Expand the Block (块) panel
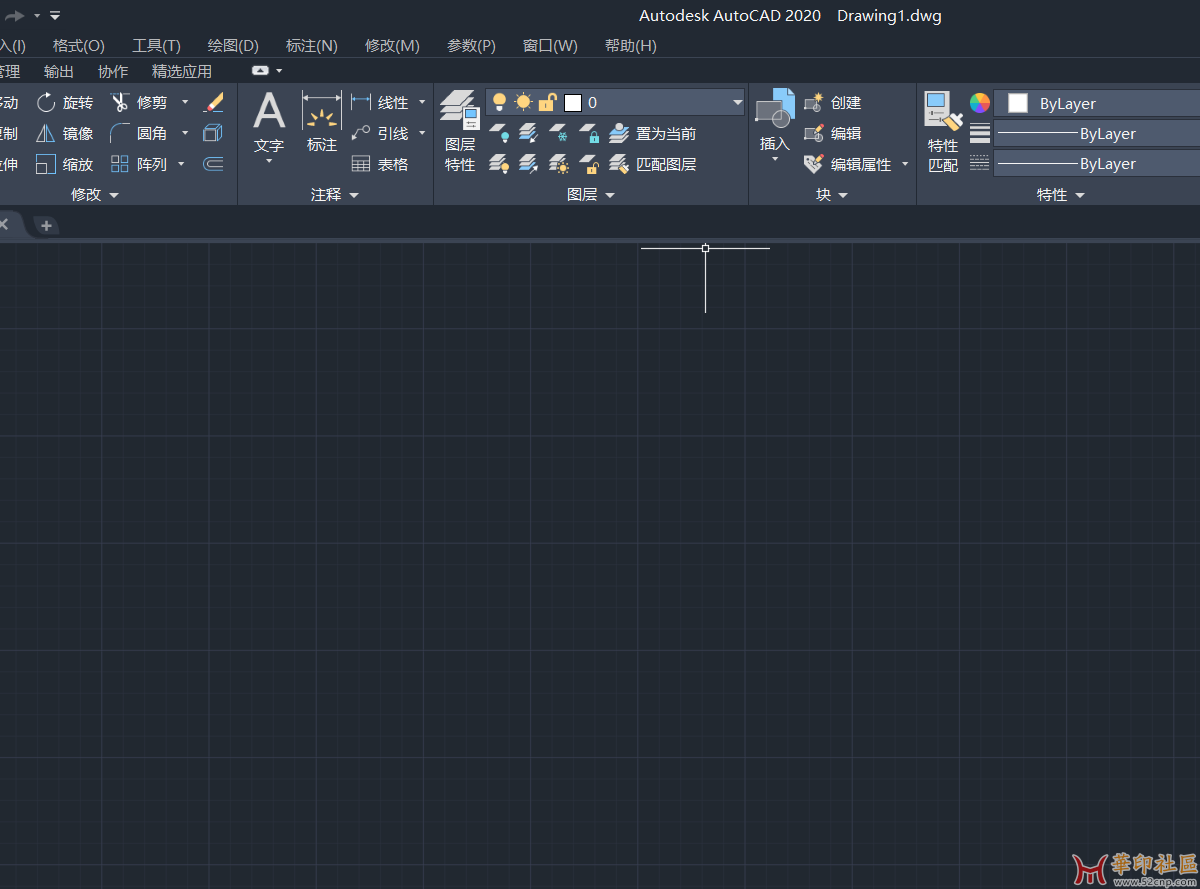1200x889 pixels. tap(832, 195)
